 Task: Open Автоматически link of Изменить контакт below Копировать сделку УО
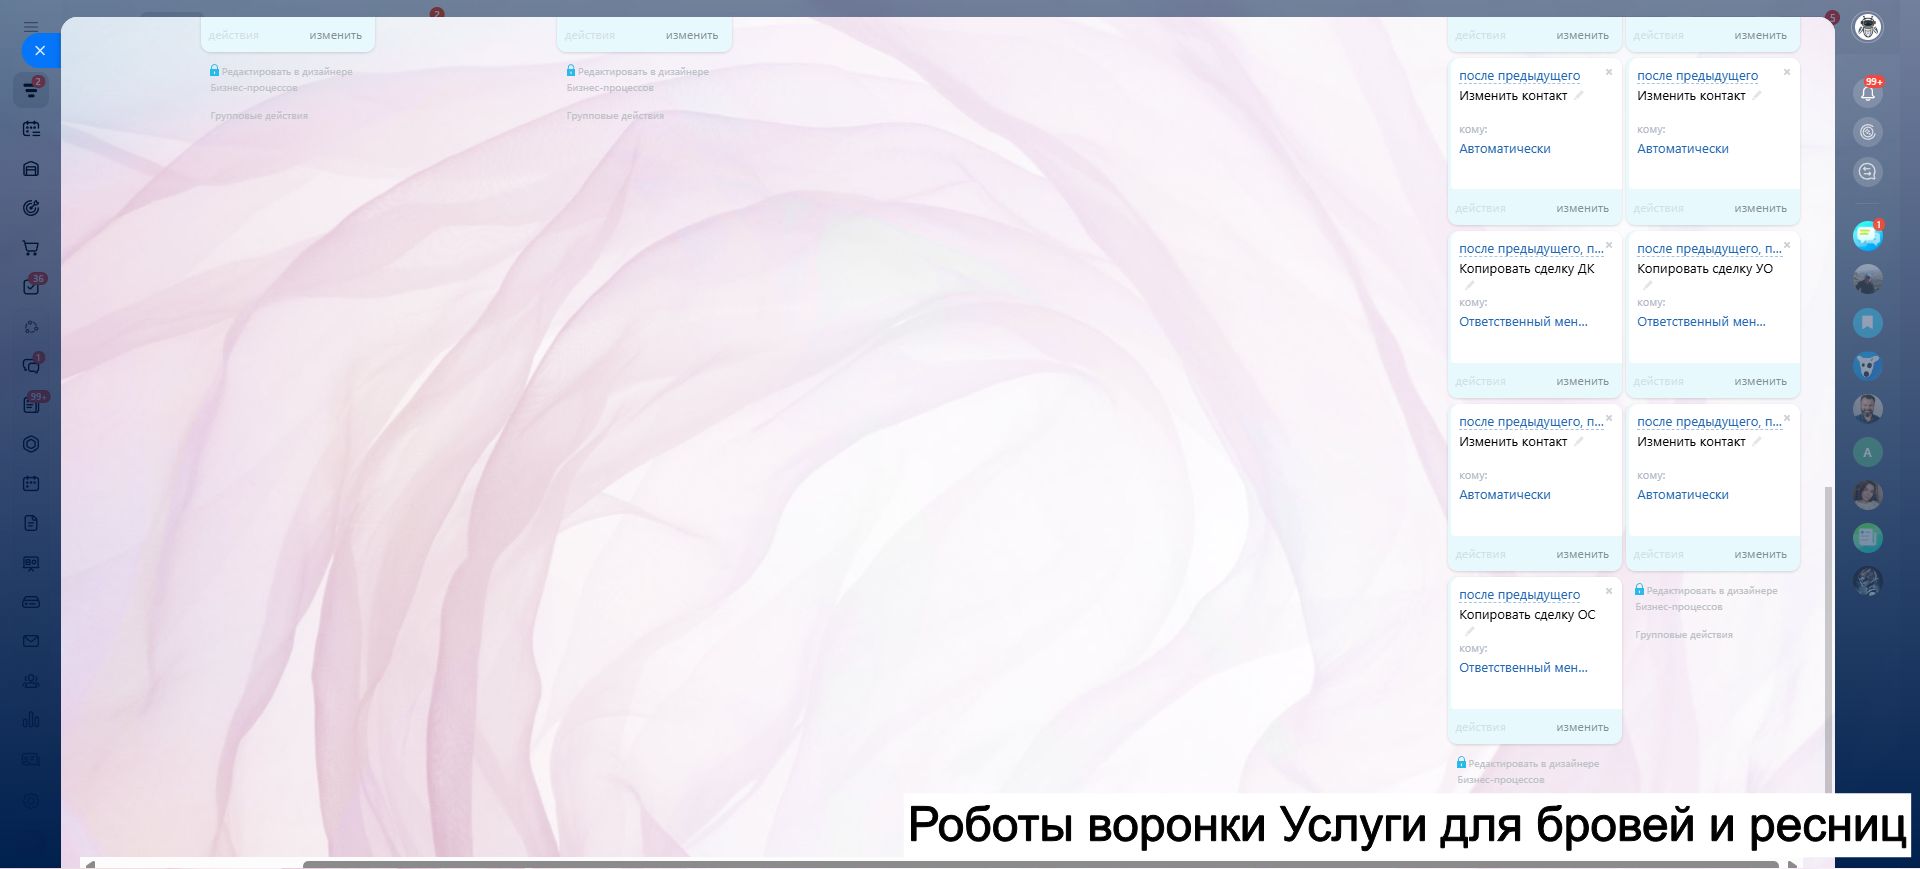(x=1683, y=495)
